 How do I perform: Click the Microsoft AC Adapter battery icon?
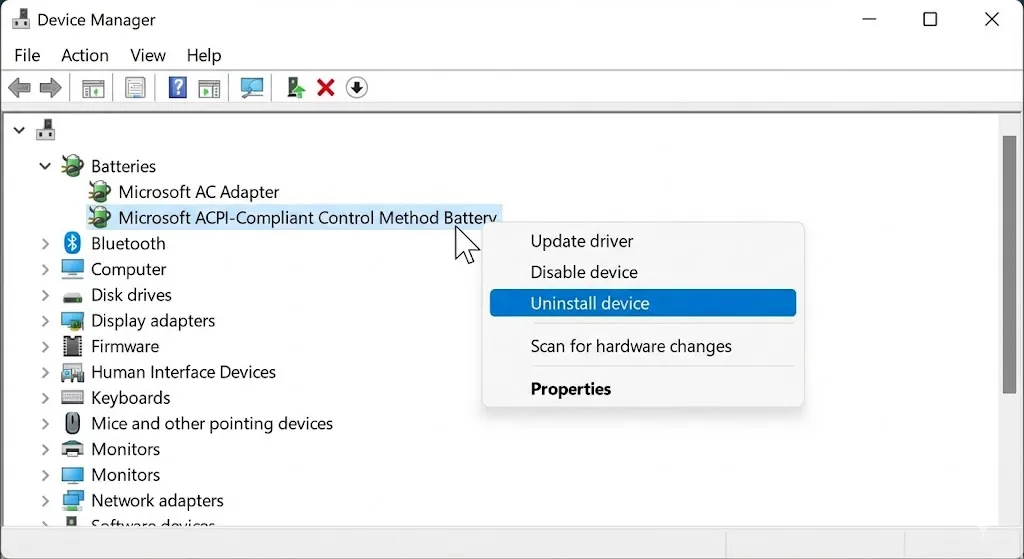pyautogui.click(x=99, y=192)
